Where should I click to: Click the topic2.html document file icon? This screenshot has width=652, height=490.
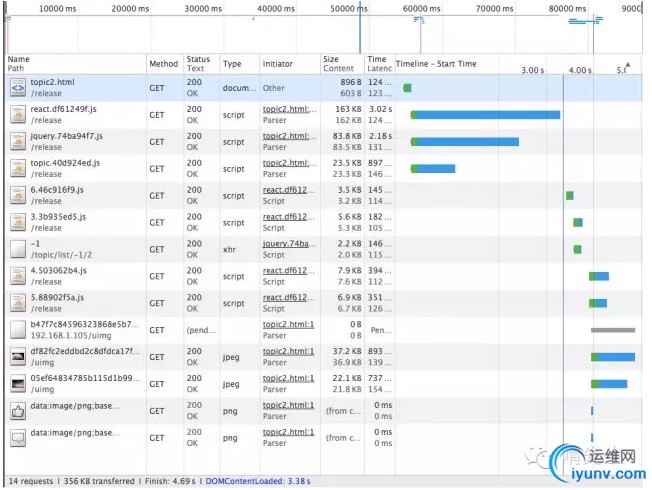point(18,88)
